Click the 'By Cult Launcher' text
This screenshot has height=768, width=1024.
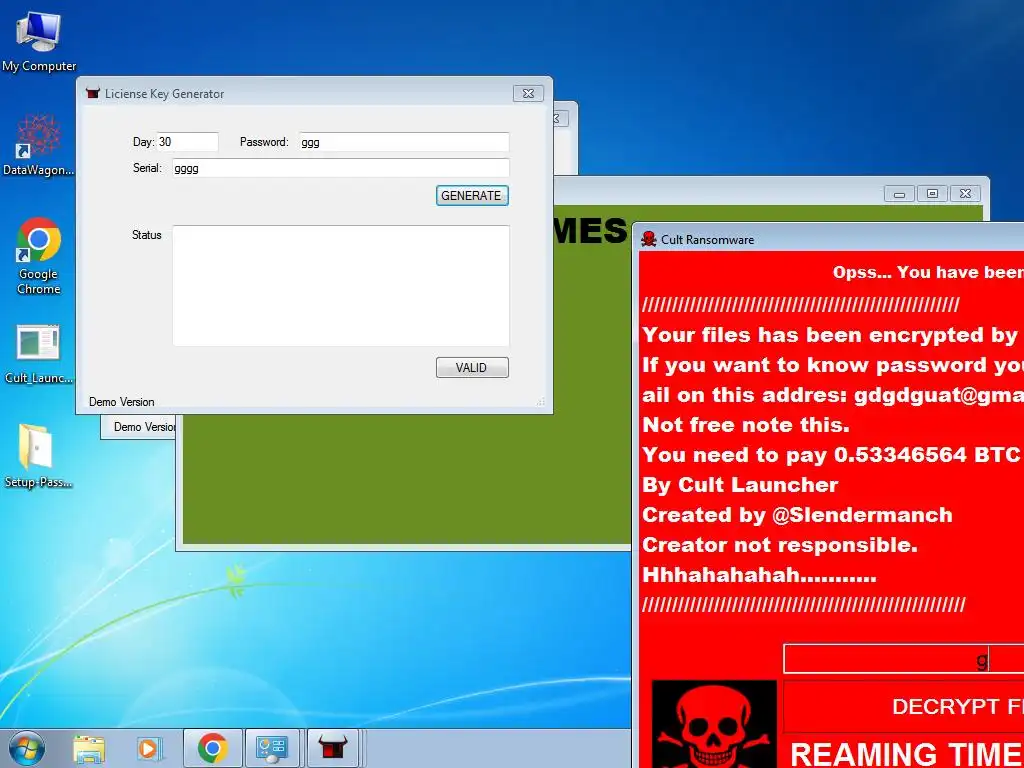pyautogui.click(x=740, y=485)
